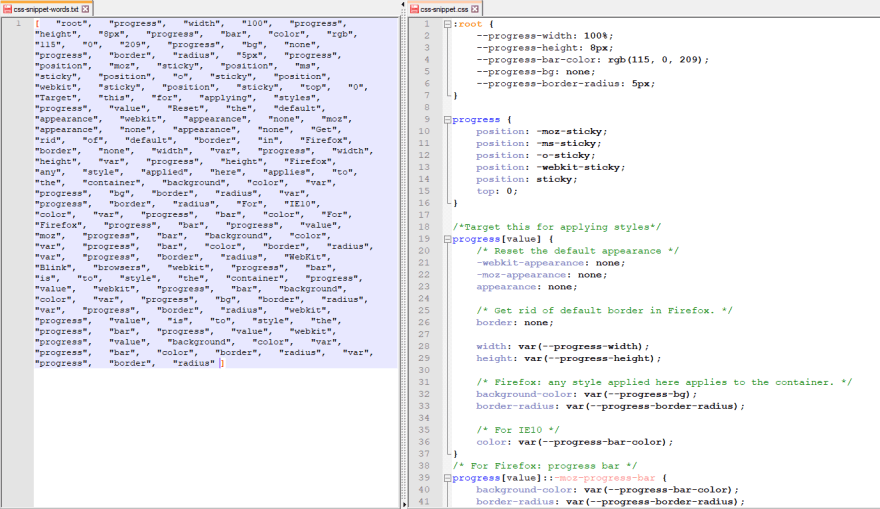Viewport: 880px width, 509px height.
Task: Close the css-snippet-words.txt tab
Action: (x=85, y=9)
